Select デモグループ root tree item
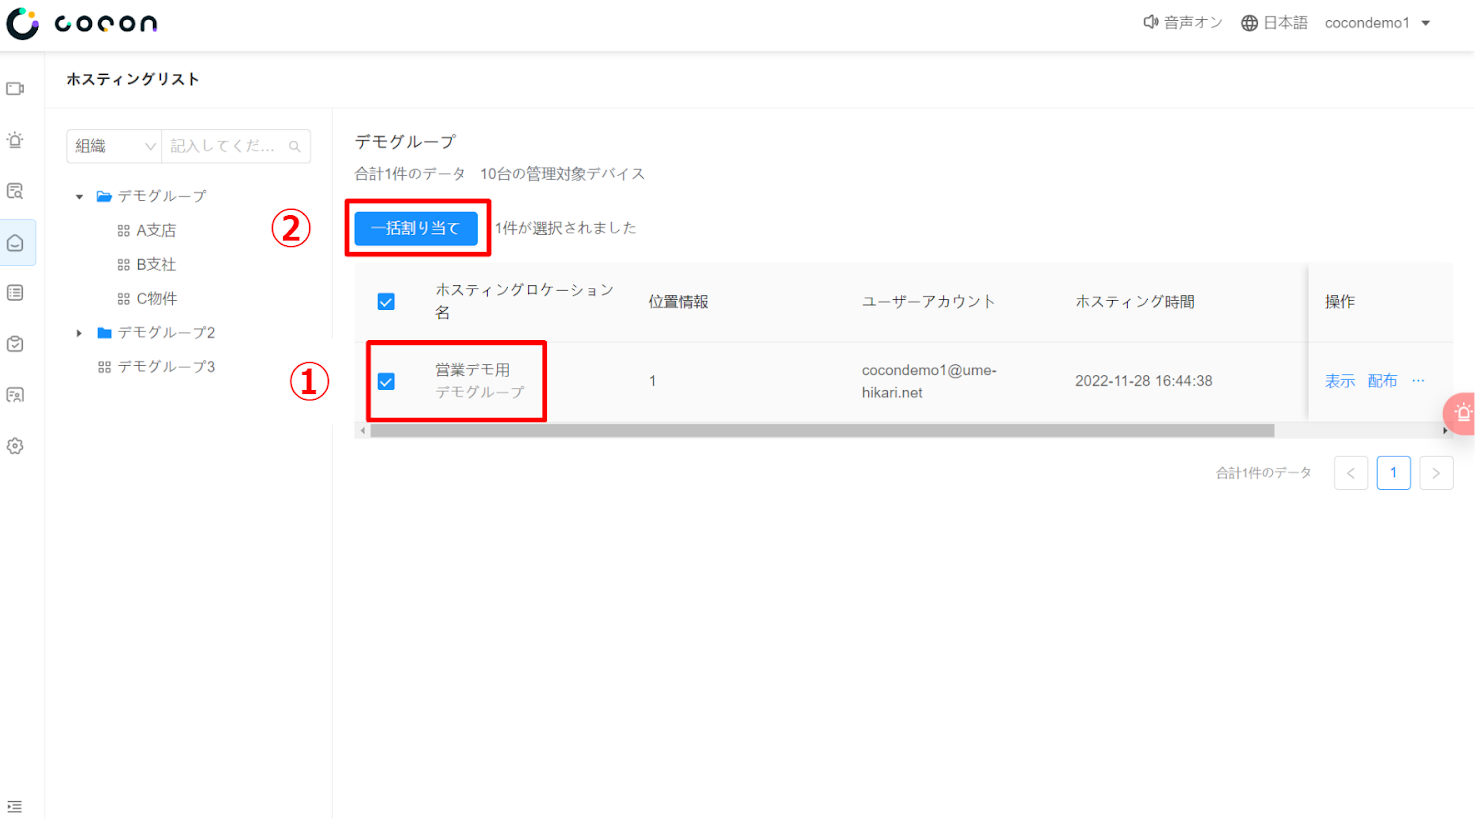 pyautogui.click(x=162, y=197)
